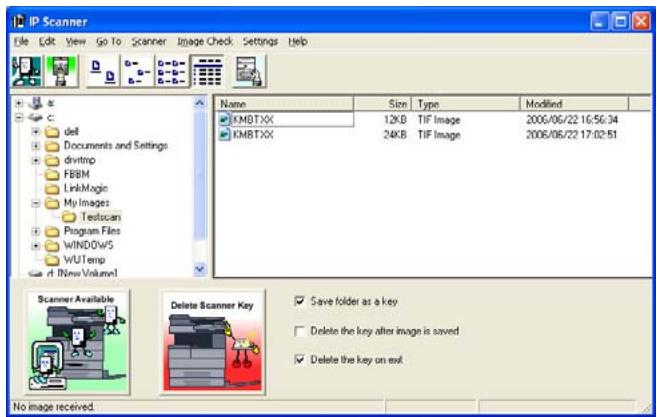Expand the Program Files folder

36,231
